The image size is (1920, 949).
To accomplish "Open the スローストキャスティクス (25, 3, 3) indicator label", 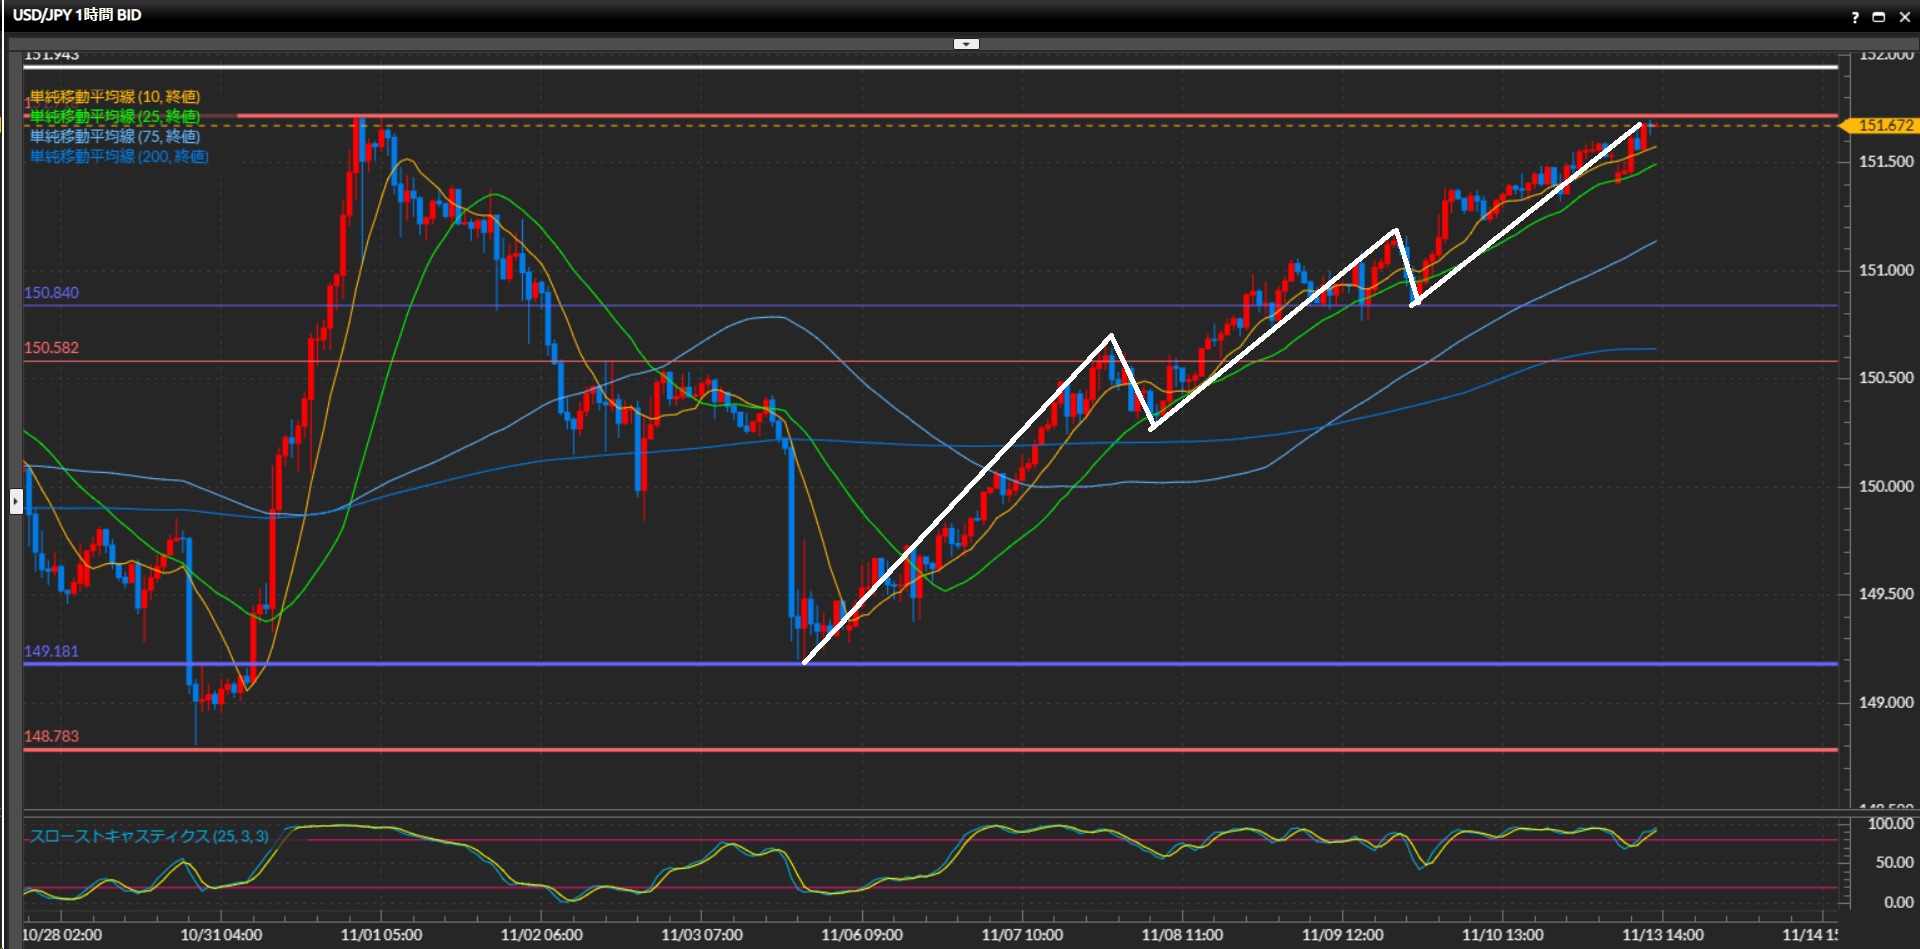I will point(149,836).
